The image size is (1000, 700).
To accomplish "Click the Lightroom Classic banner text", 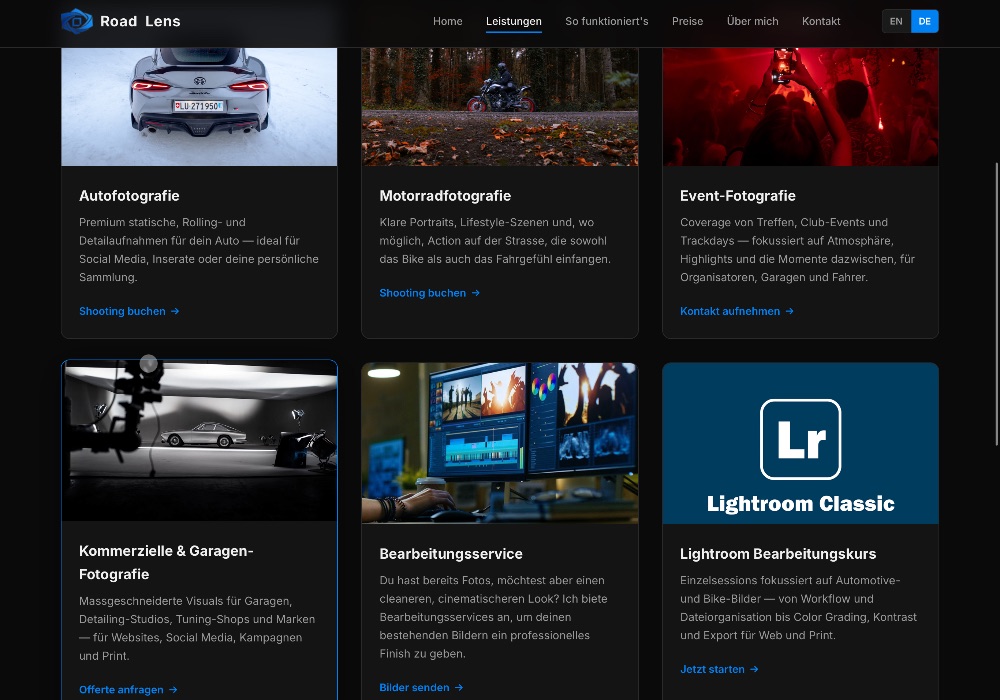I will (800, 504).
